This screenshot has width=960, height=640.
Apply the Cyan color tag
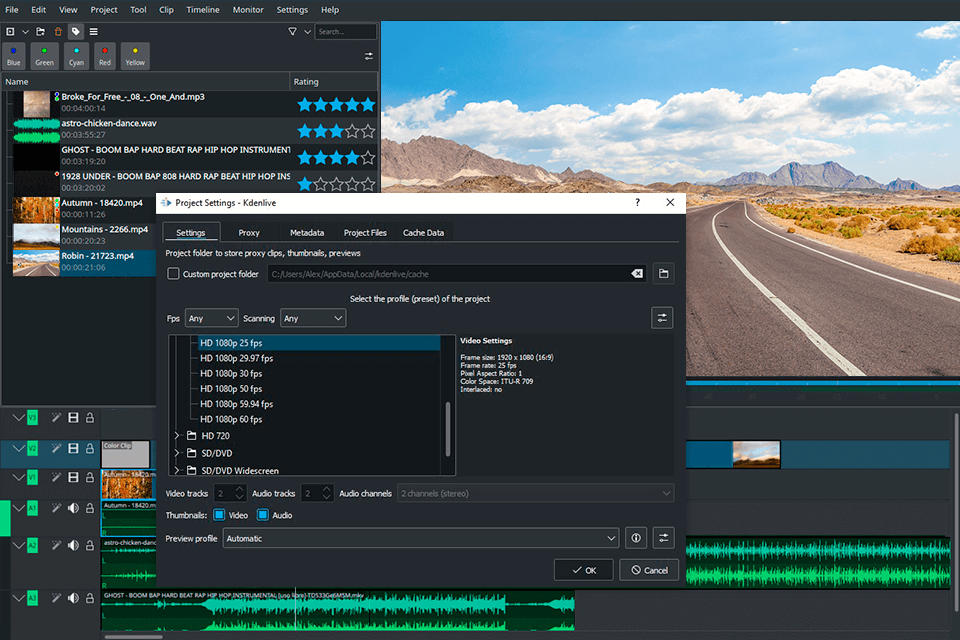[77, 56]
